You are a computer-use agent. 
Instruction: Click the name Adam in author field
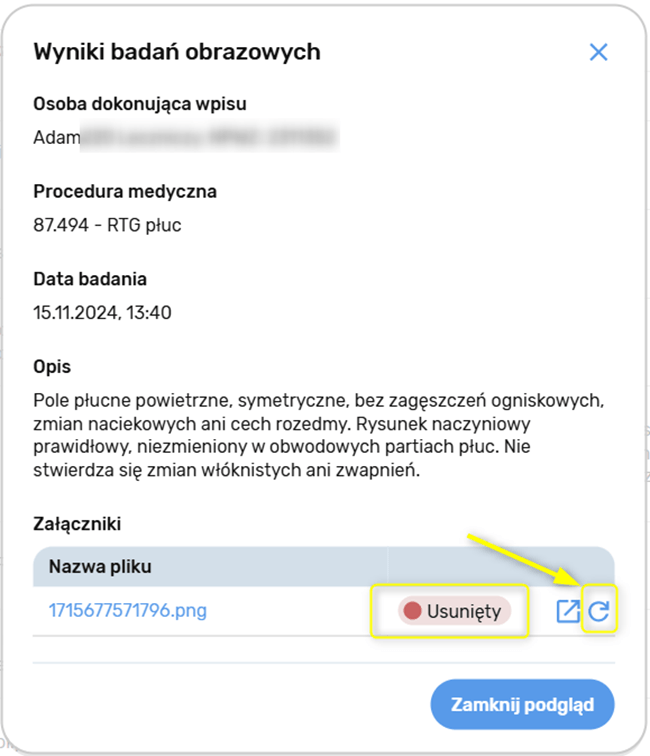[56, 138]
